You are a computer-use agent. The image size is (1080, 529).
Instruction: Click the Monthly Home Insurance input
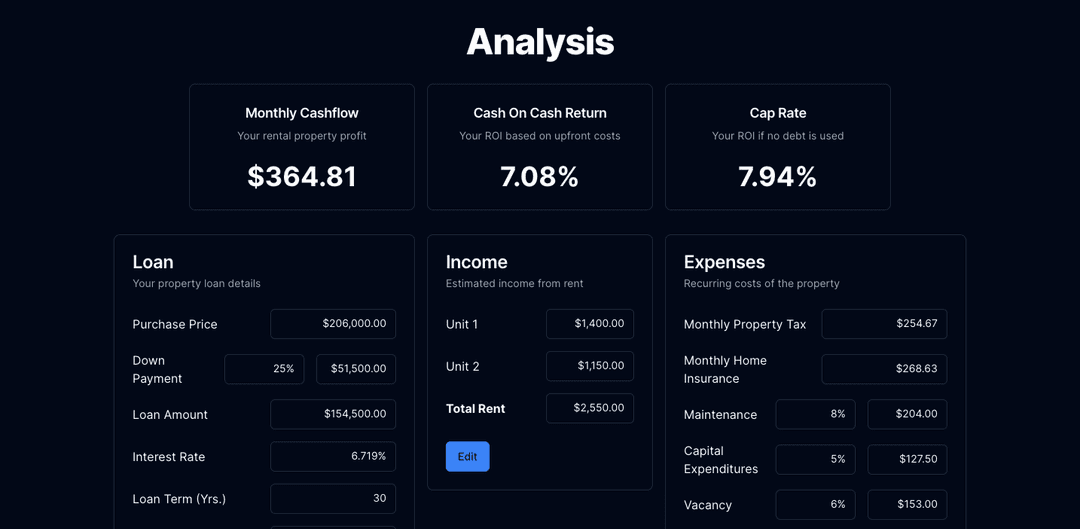tap(884, 369)
